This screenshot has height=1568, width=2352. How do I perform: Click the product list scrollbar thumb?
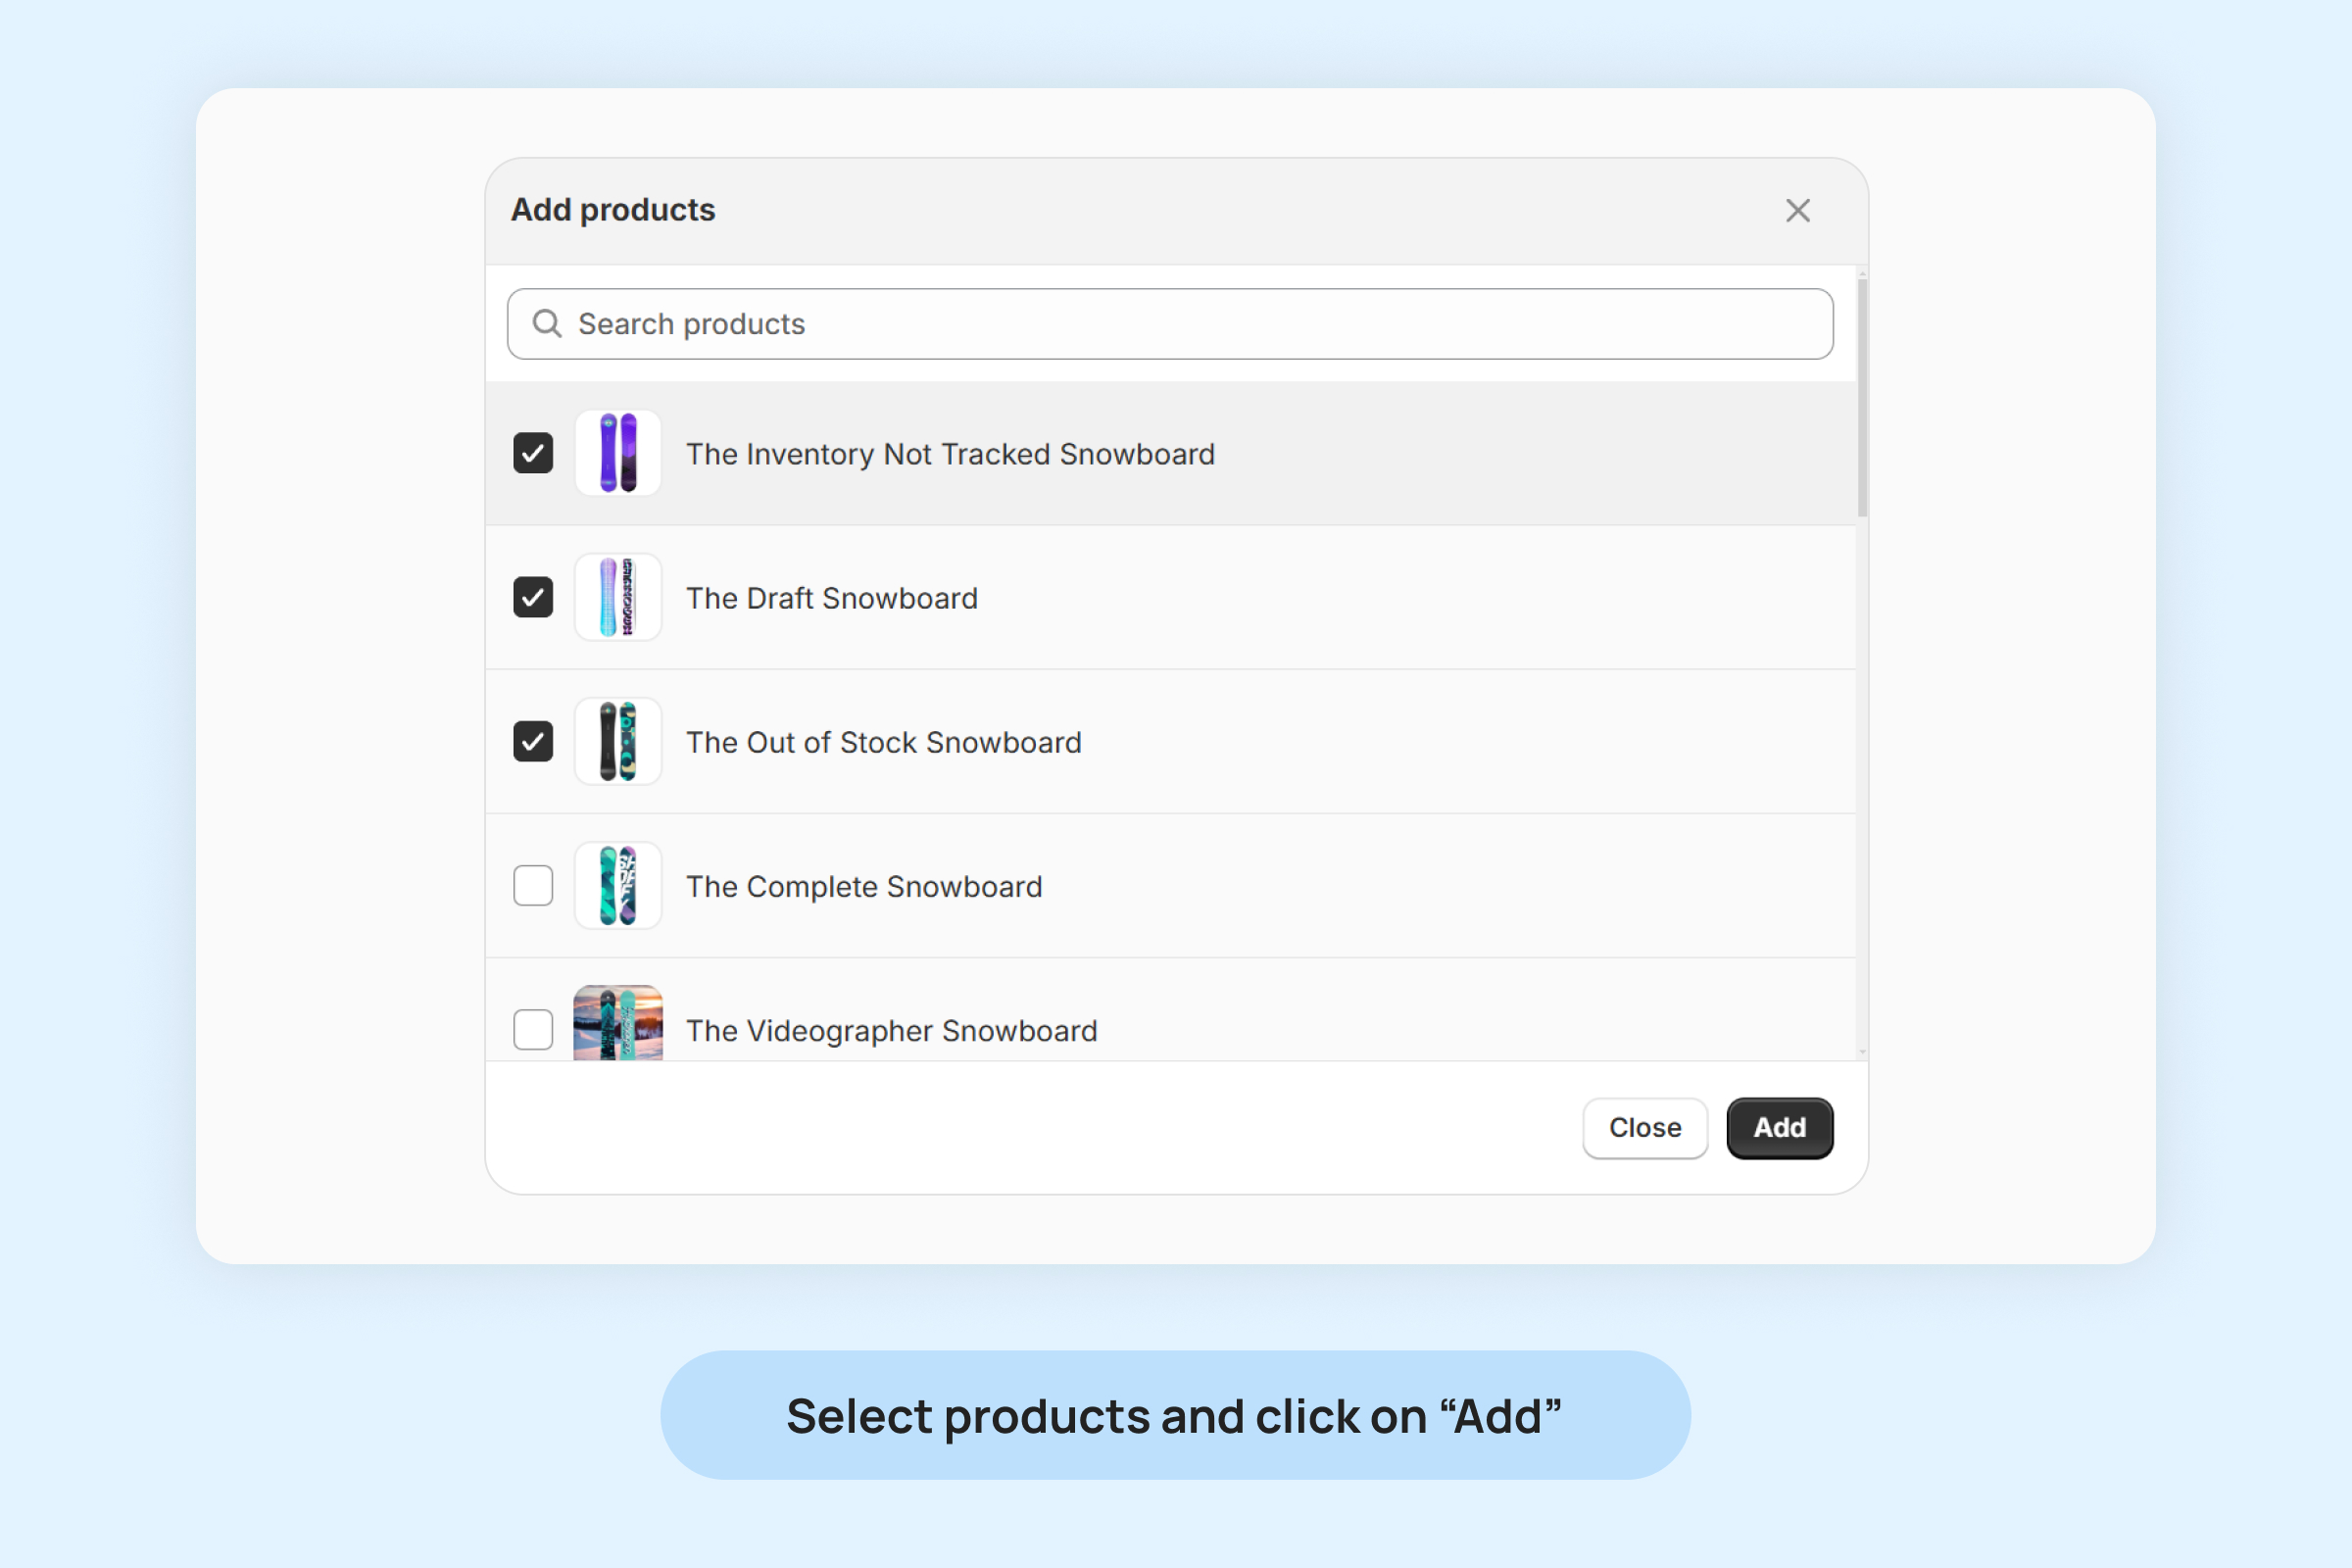point(1862,398)
